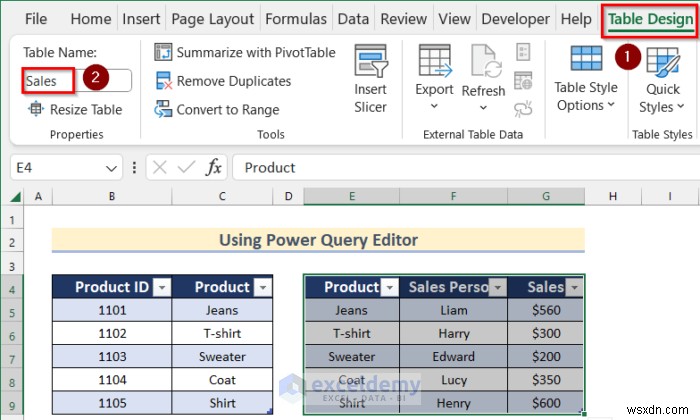Click the Open in Browser icon
The height and width of the screenshot is (420, 700).
(523, 80)
